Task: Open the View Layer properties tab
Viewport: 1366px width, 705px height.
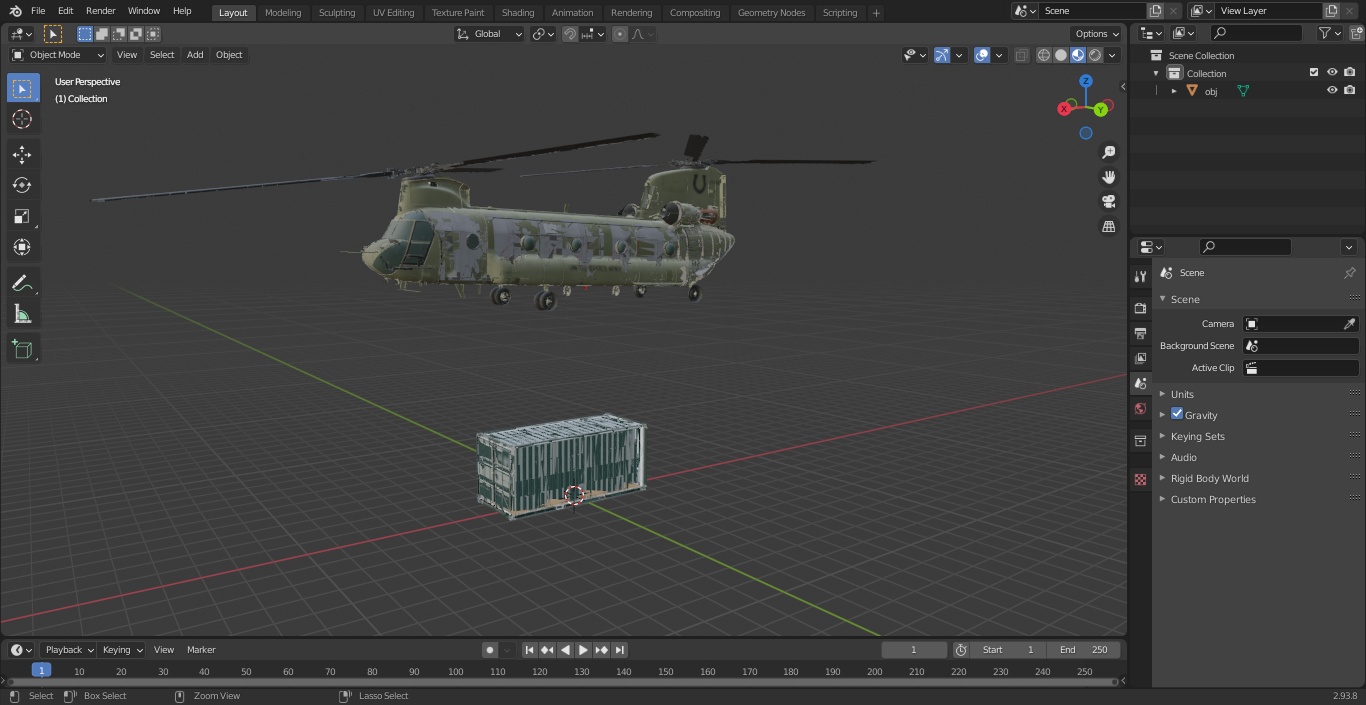Action: pyautogui.click(x=1140, y=358)
